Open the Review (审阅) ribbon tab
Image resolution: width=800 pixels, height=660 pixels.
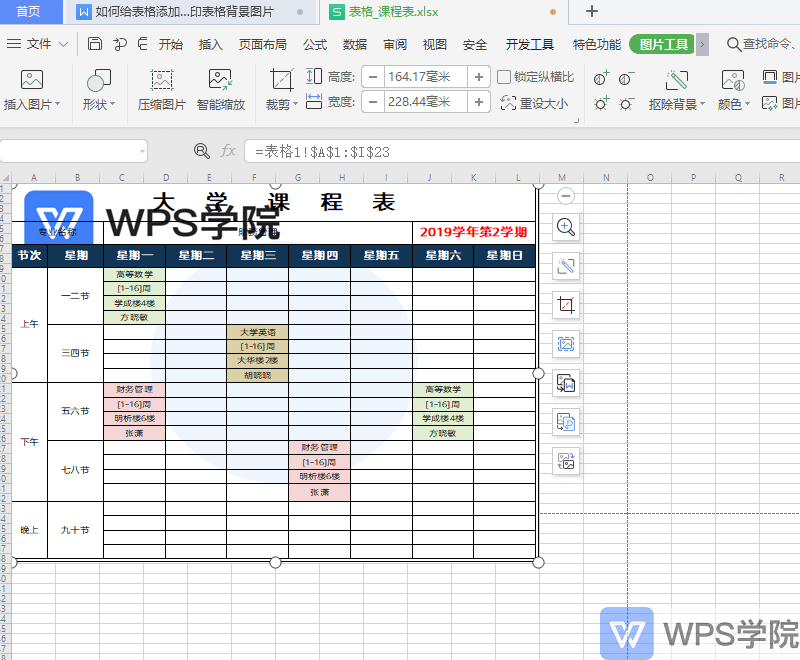(395, 44)
